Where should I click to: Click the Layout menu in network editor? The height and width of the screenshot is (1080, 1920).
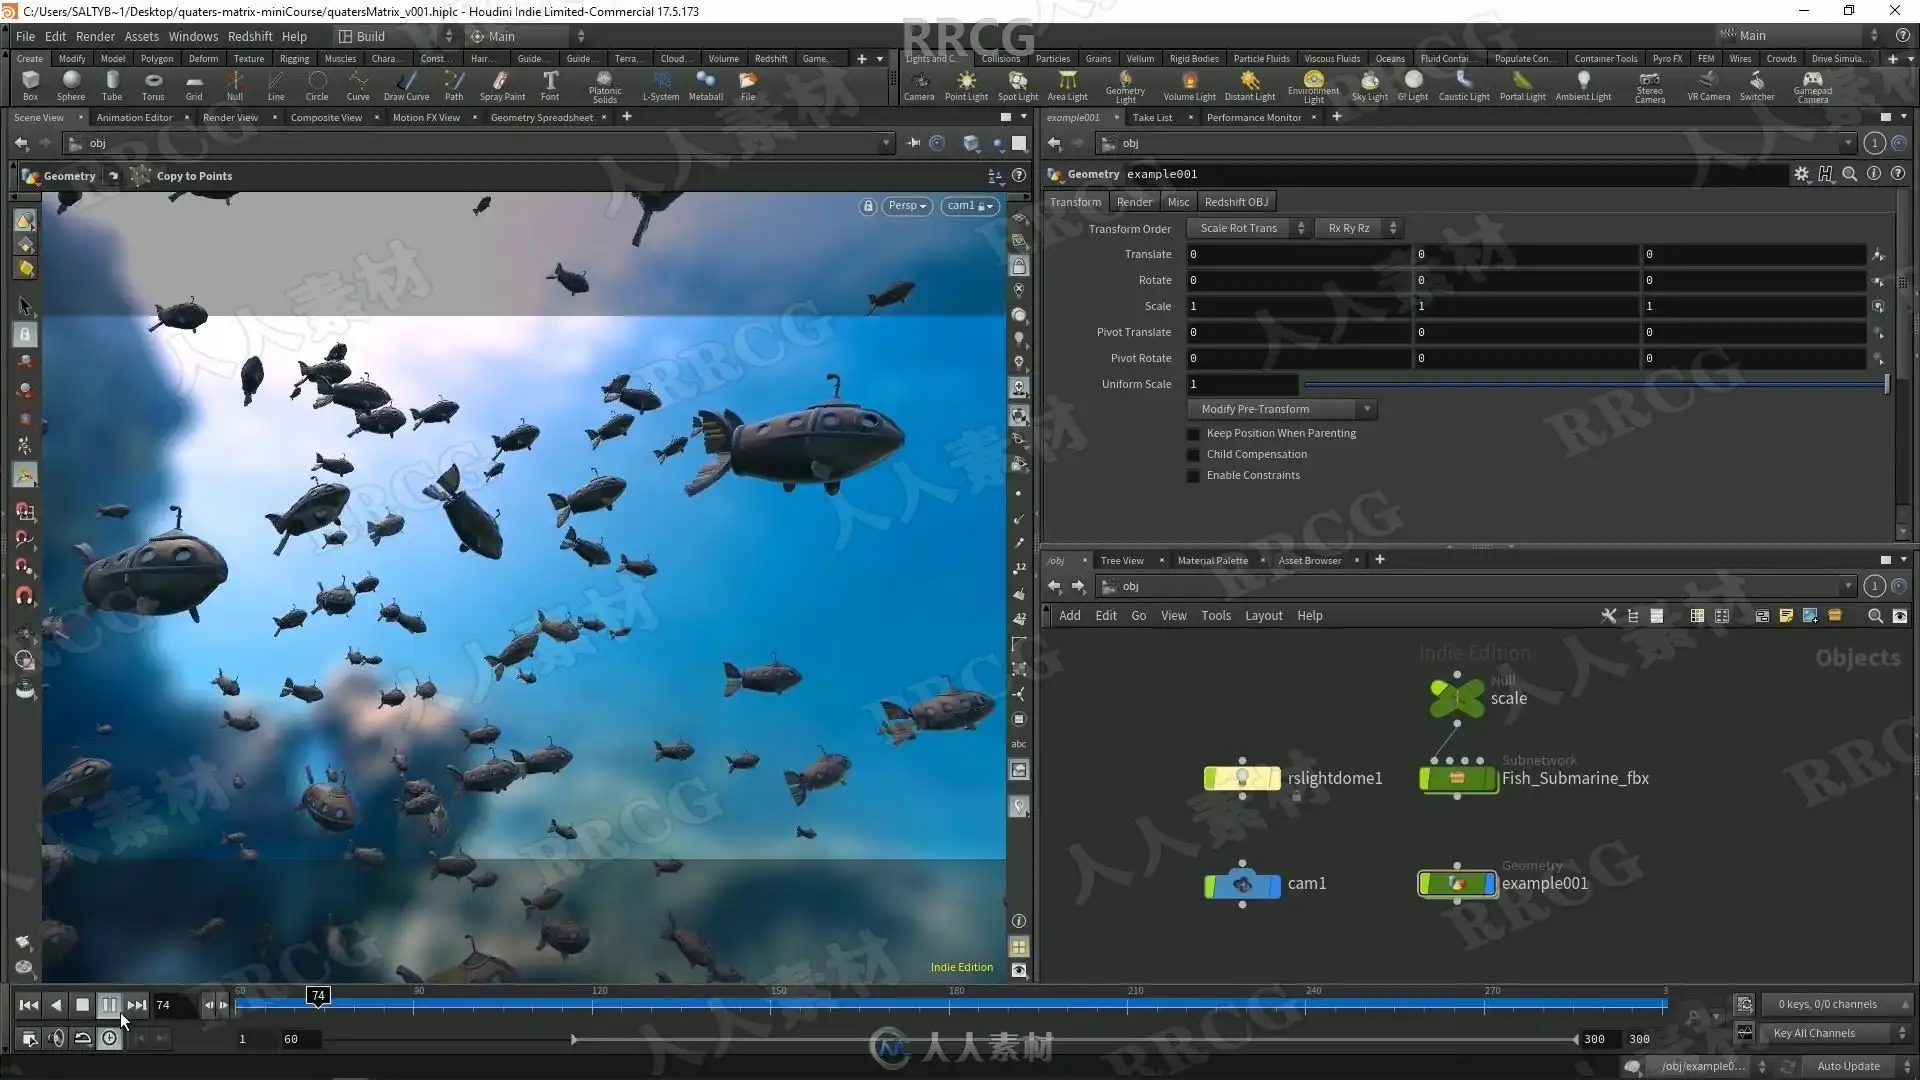click(x=1263, y=616)
